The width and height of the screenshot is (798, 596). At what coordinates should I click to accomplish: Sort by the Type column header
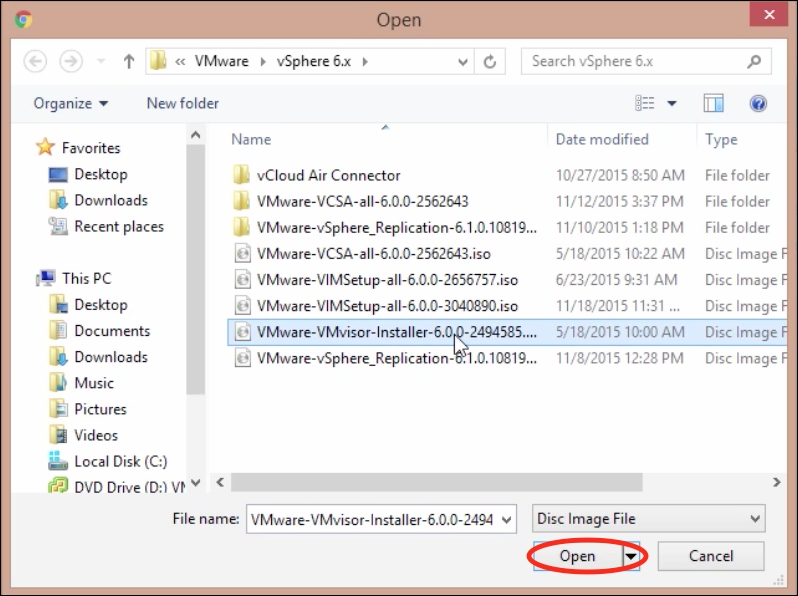(721, 139)
